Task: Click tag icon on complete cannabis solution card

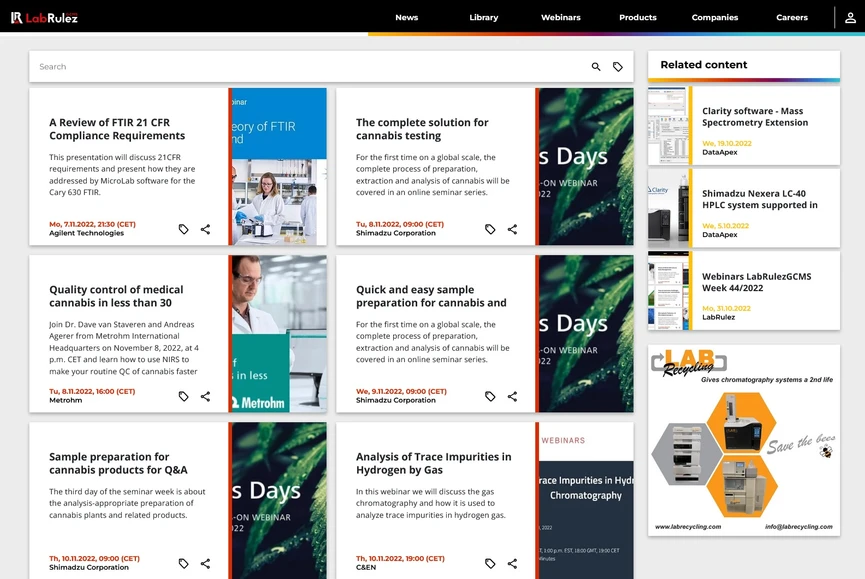Action: click(x=490, y=229)
